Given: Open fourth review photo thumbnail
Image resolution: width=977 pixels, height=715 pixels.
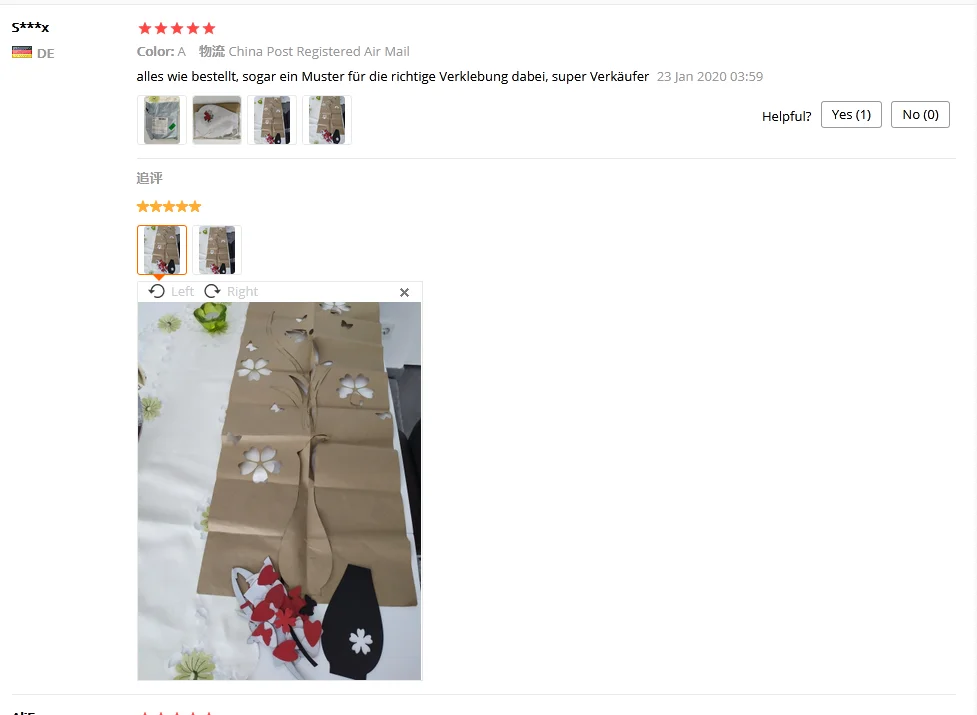Looking at the screenshot, I should 327,120.
